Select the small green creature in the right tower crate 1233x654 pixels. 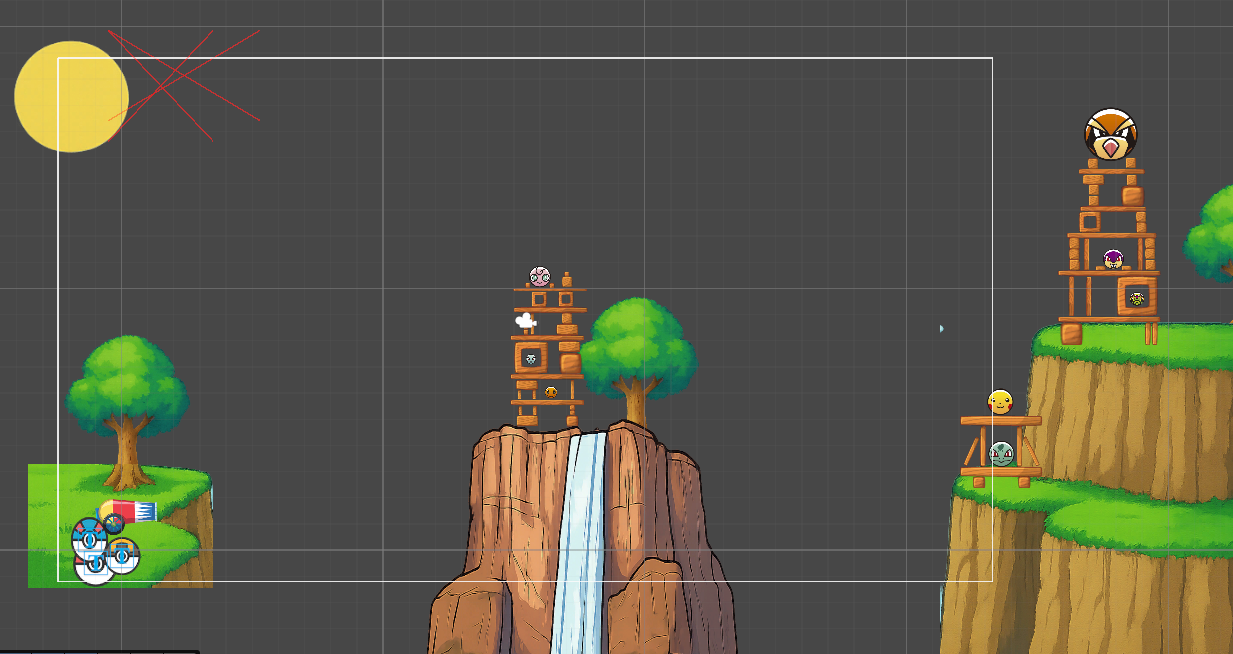click(1137, 299)
